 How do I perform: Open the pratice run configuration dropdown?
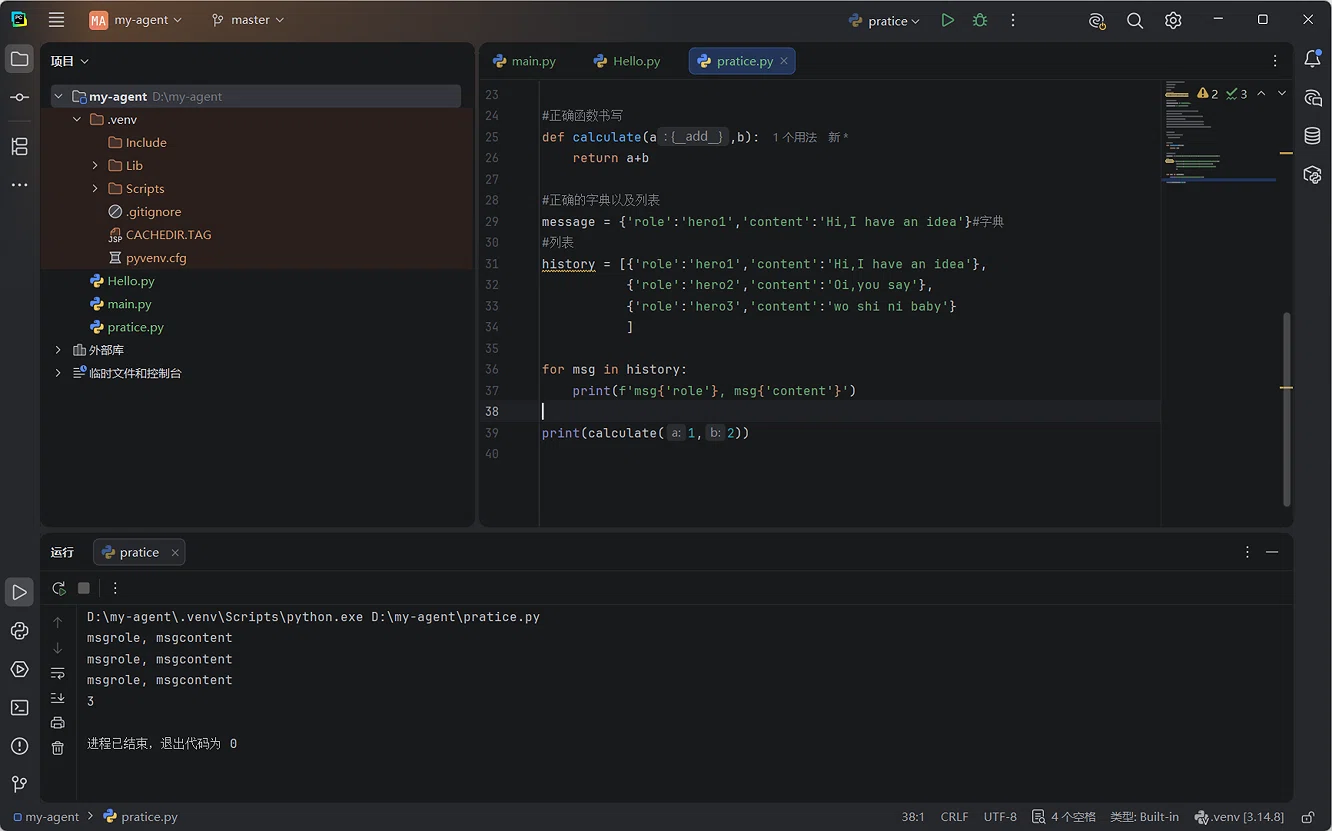click(x=884, y=20)
